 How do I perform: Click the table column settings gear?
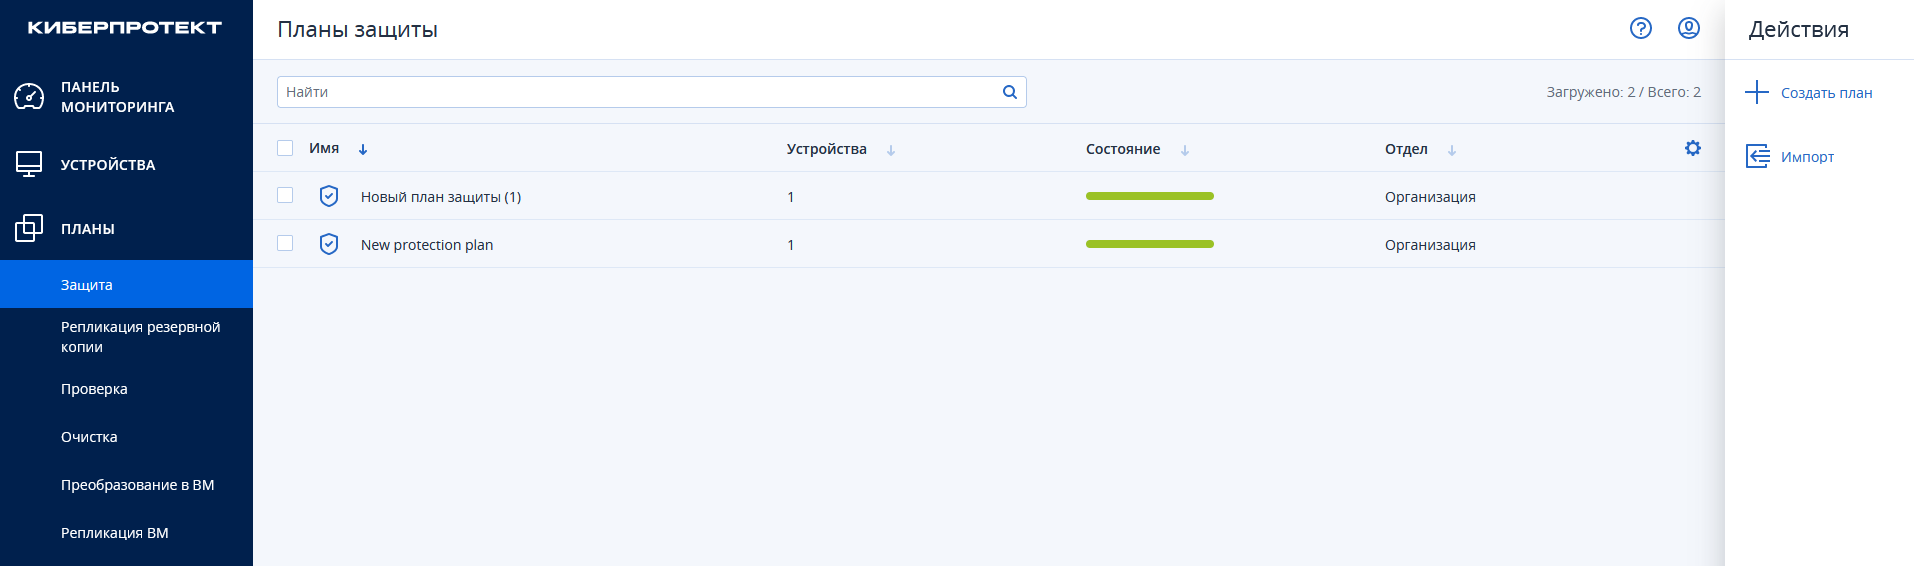(x=1692, y=148)
